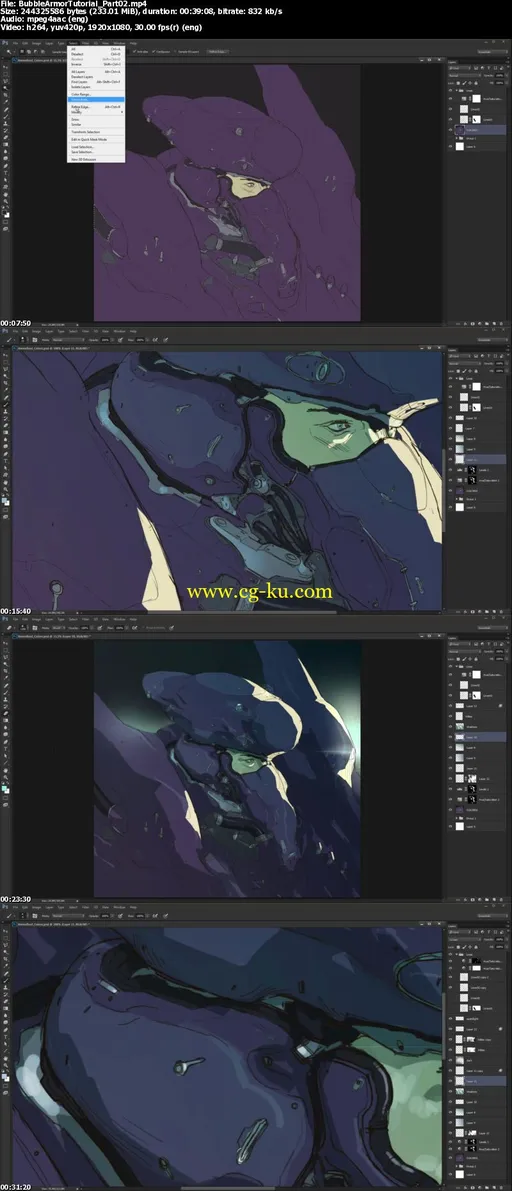Image resolution: width=512 pixels, height=1191 pixels.
Task: Select Eyedropper tool in the 00:07:50 frame
Action: [x=5, y=102]
